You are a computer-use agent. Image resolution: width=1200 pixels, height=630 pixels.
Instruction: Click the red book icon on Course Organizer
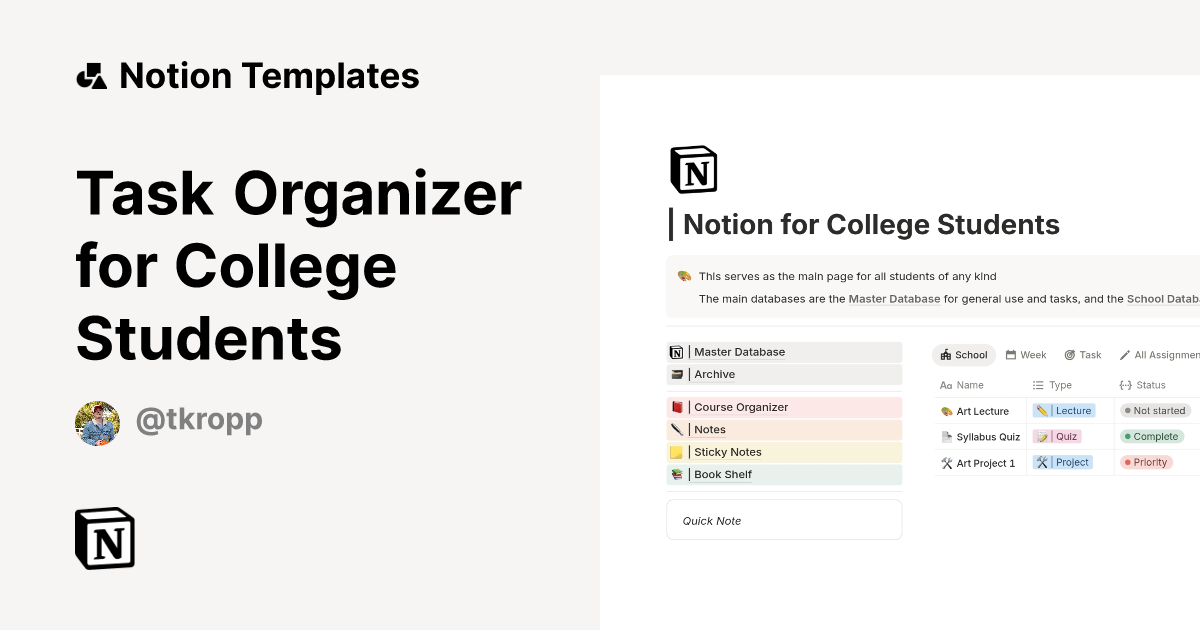pyautogui.click(x=678, y=407)
